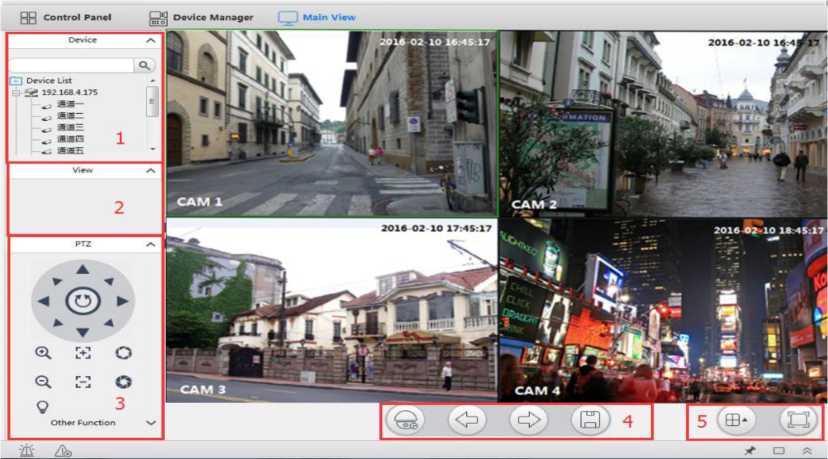
Task: Toggle full screen view mode
Action: 796,421
